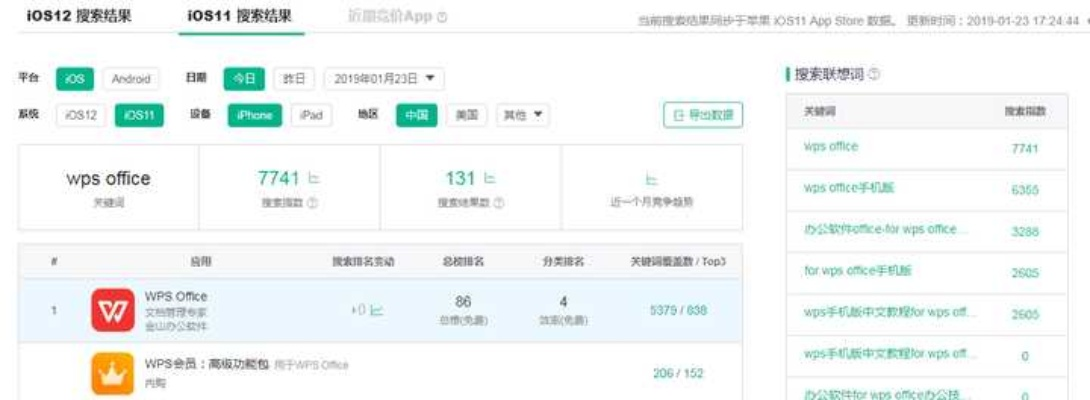Click trend icon in WPS Office ranking change
1090x400 pixels.
click(x=376, y=311)
